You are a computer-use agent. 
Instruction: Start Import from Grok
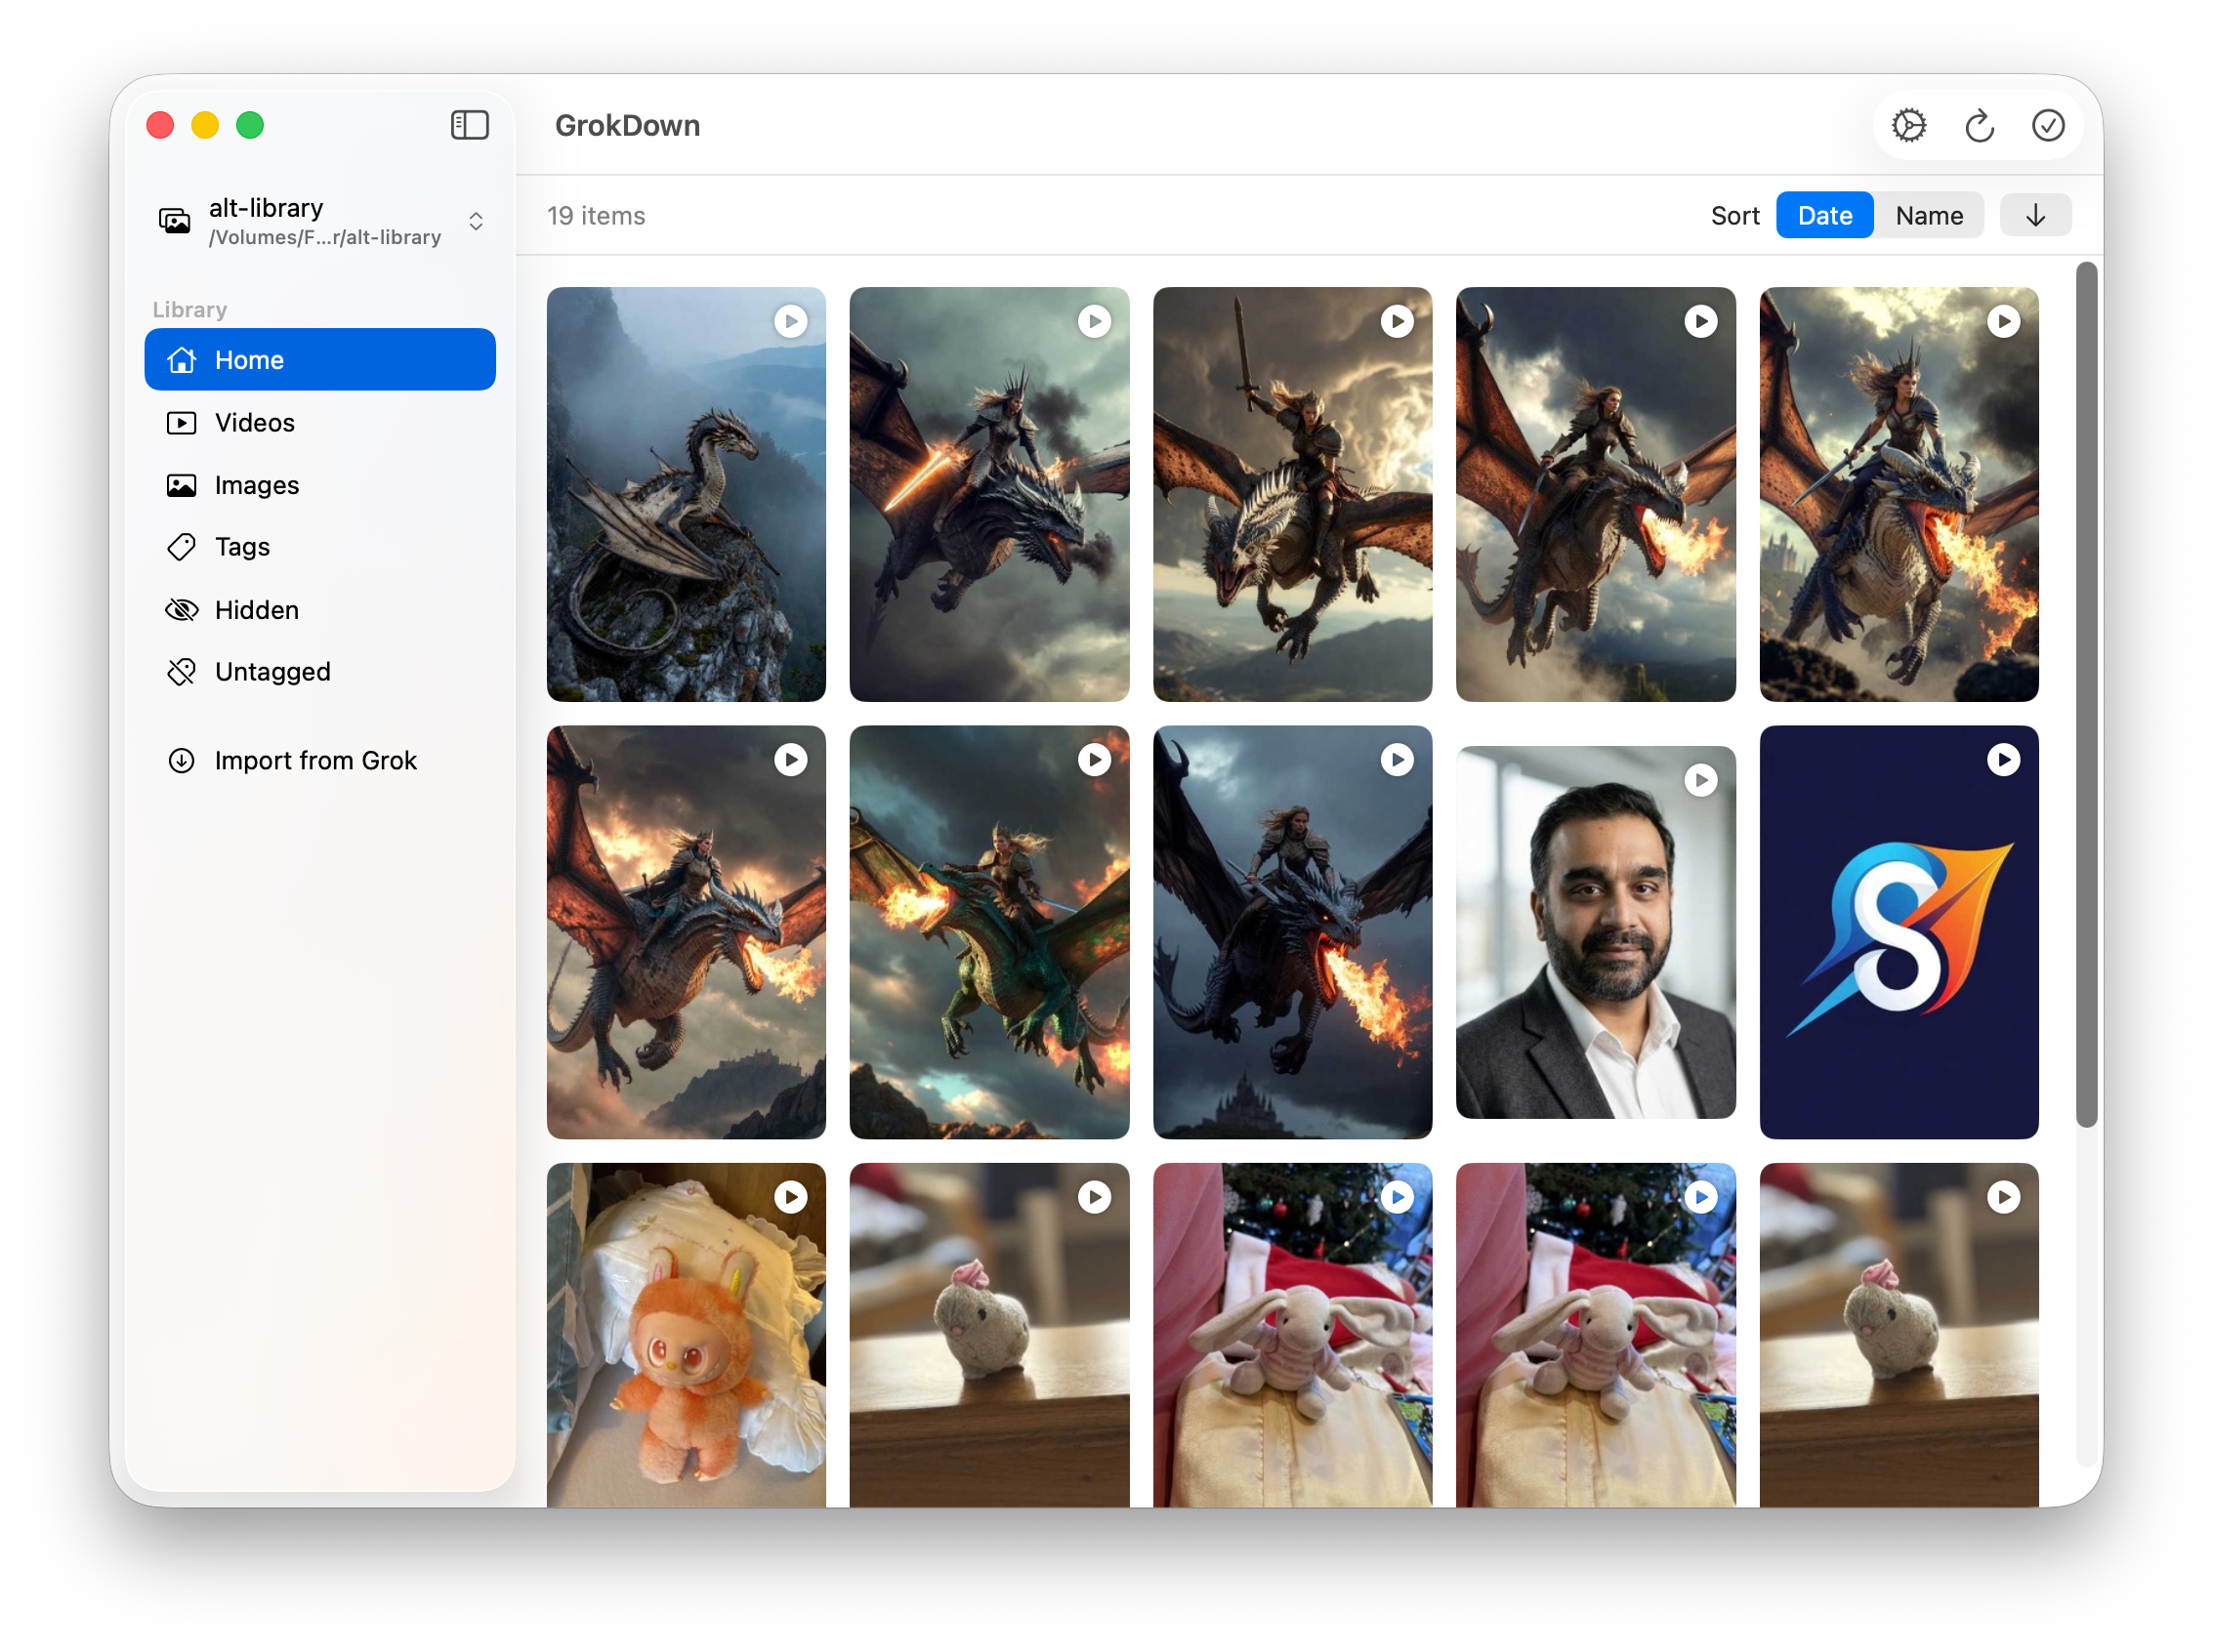[316, 760]
